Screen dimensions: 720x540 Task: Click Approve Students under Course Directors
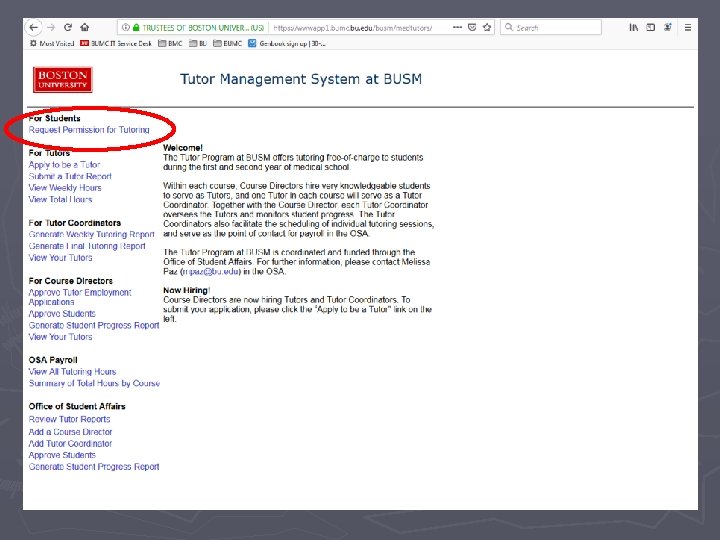tap(62, 314)
